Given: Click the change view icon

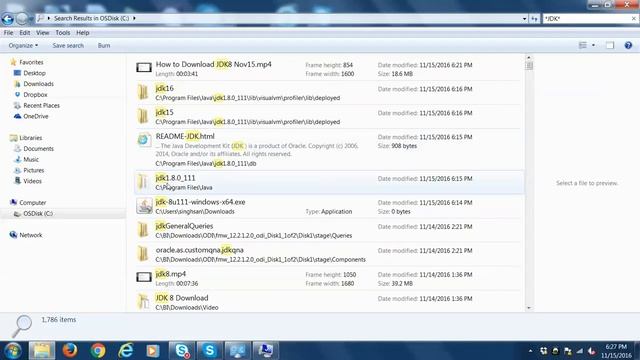Looking at the screenshot, I should [583, 45].
